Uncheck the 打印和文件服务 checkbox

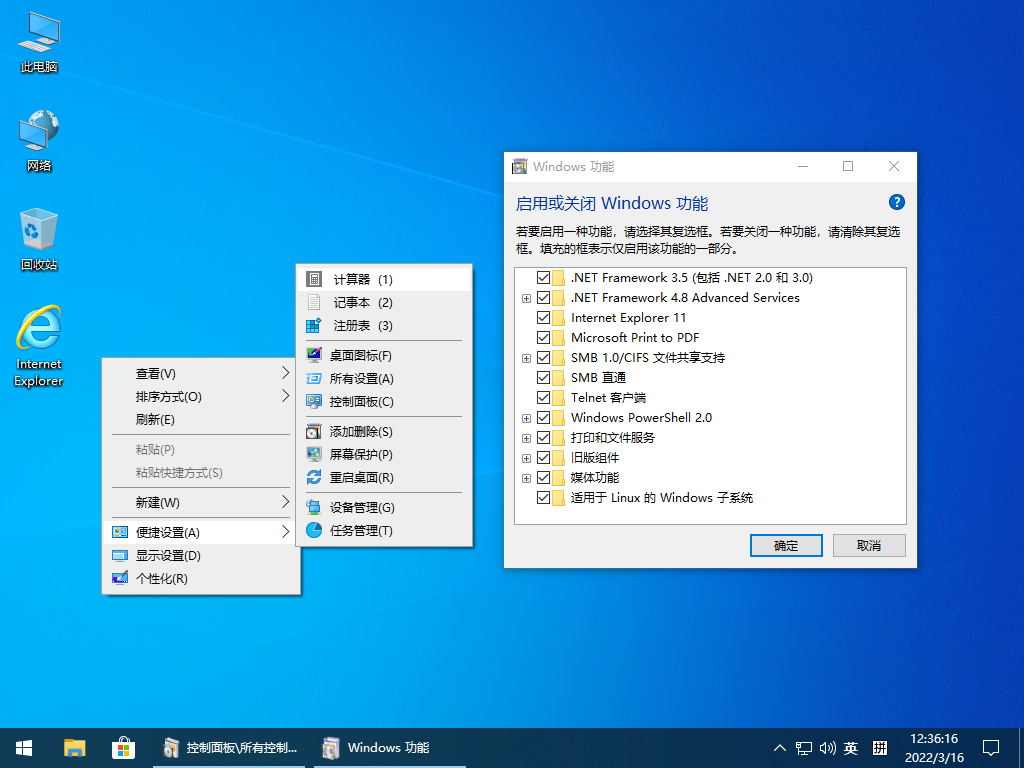pos(543,438)
